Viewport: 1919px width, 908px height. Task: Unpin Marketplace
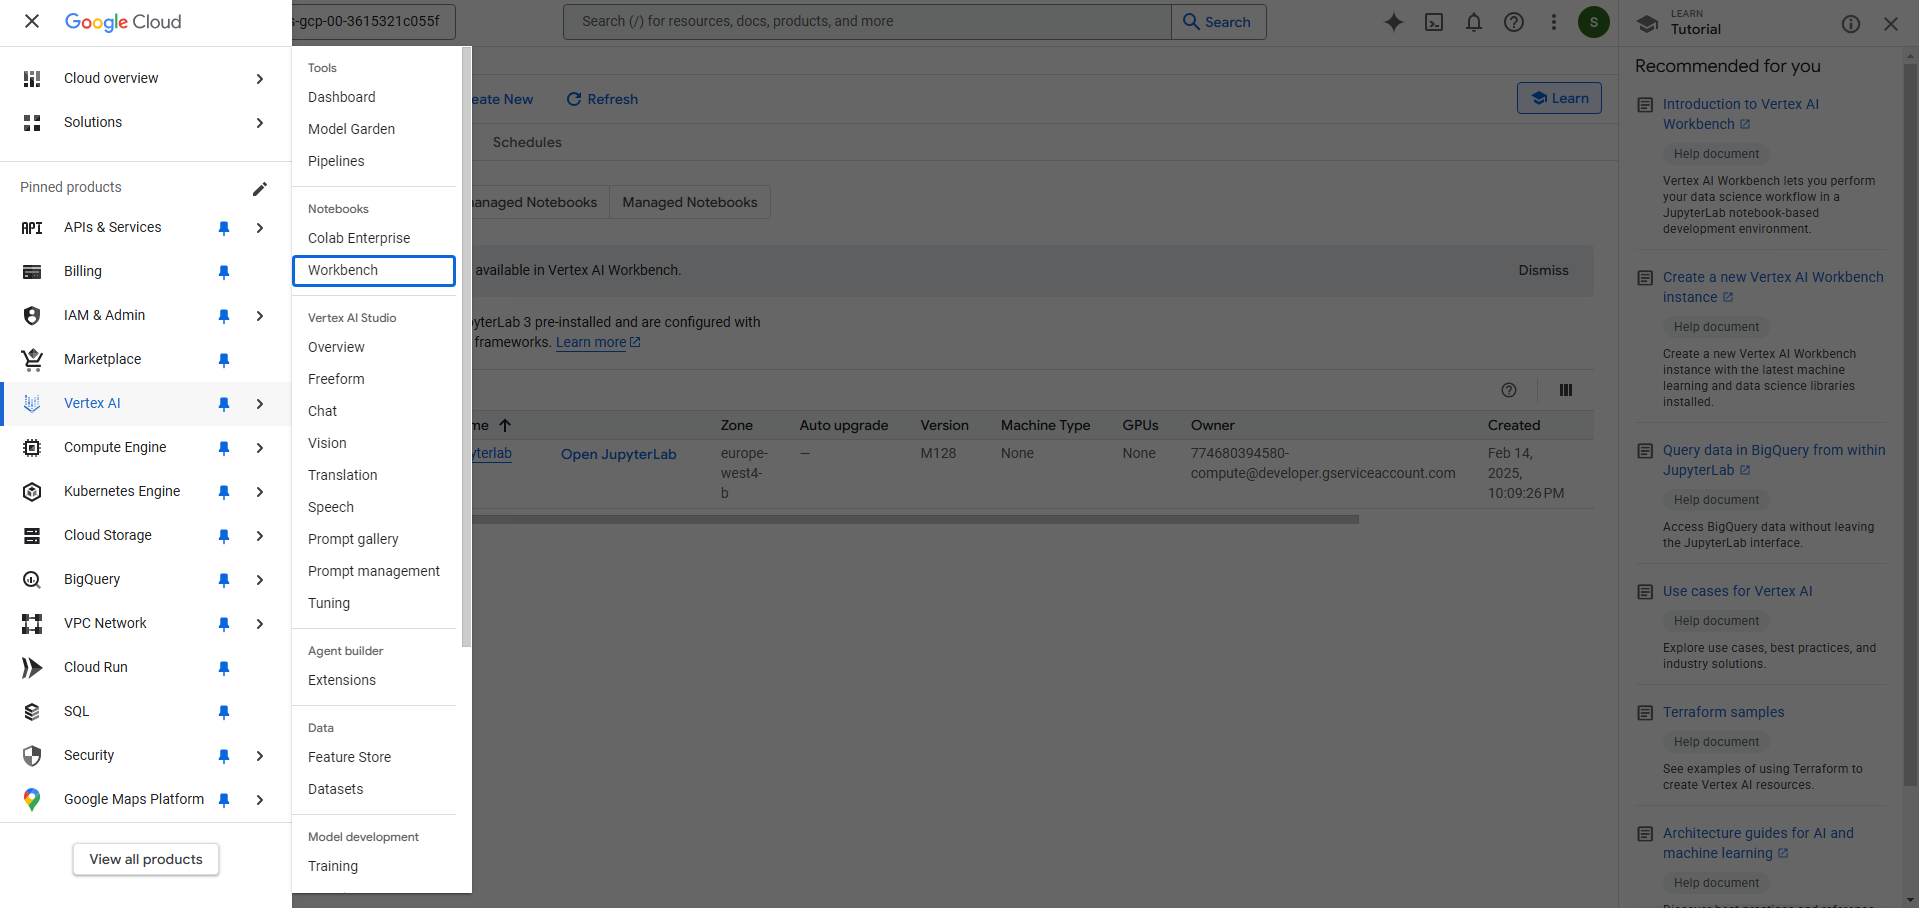[x=224, y=360]
